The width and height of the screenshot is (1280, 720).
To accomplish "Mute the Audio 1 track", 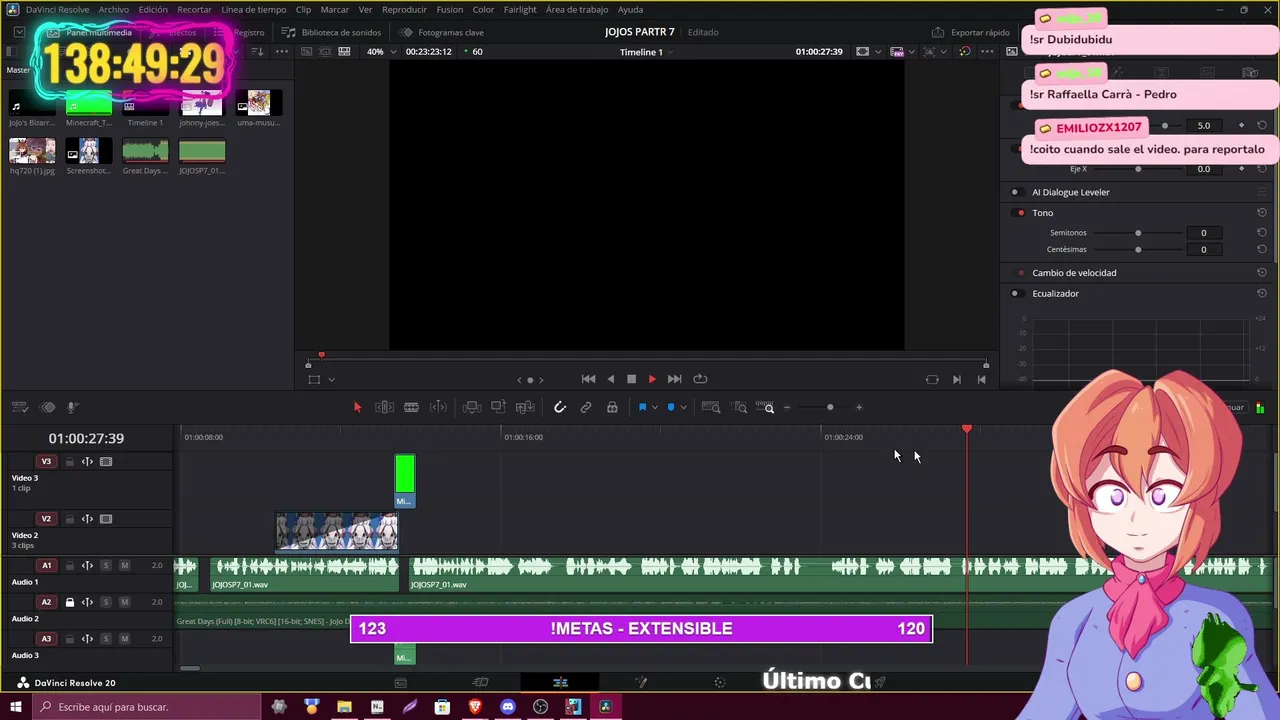I will (x=125, y=566).
